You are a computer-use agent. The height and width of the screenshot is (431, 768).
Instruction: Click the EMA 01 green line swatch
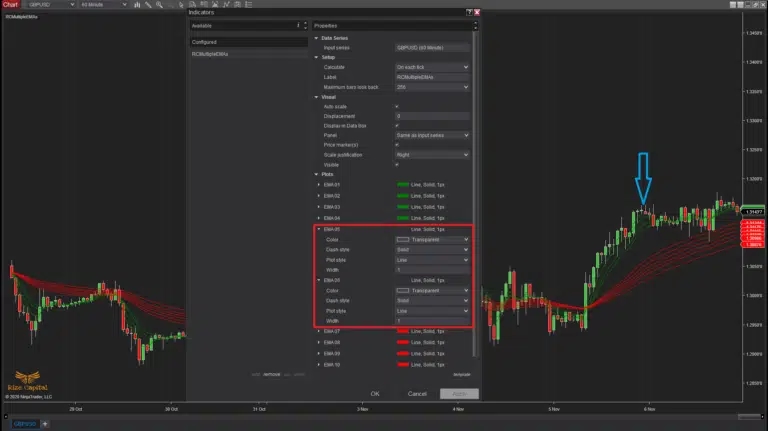tap(403, 185)
